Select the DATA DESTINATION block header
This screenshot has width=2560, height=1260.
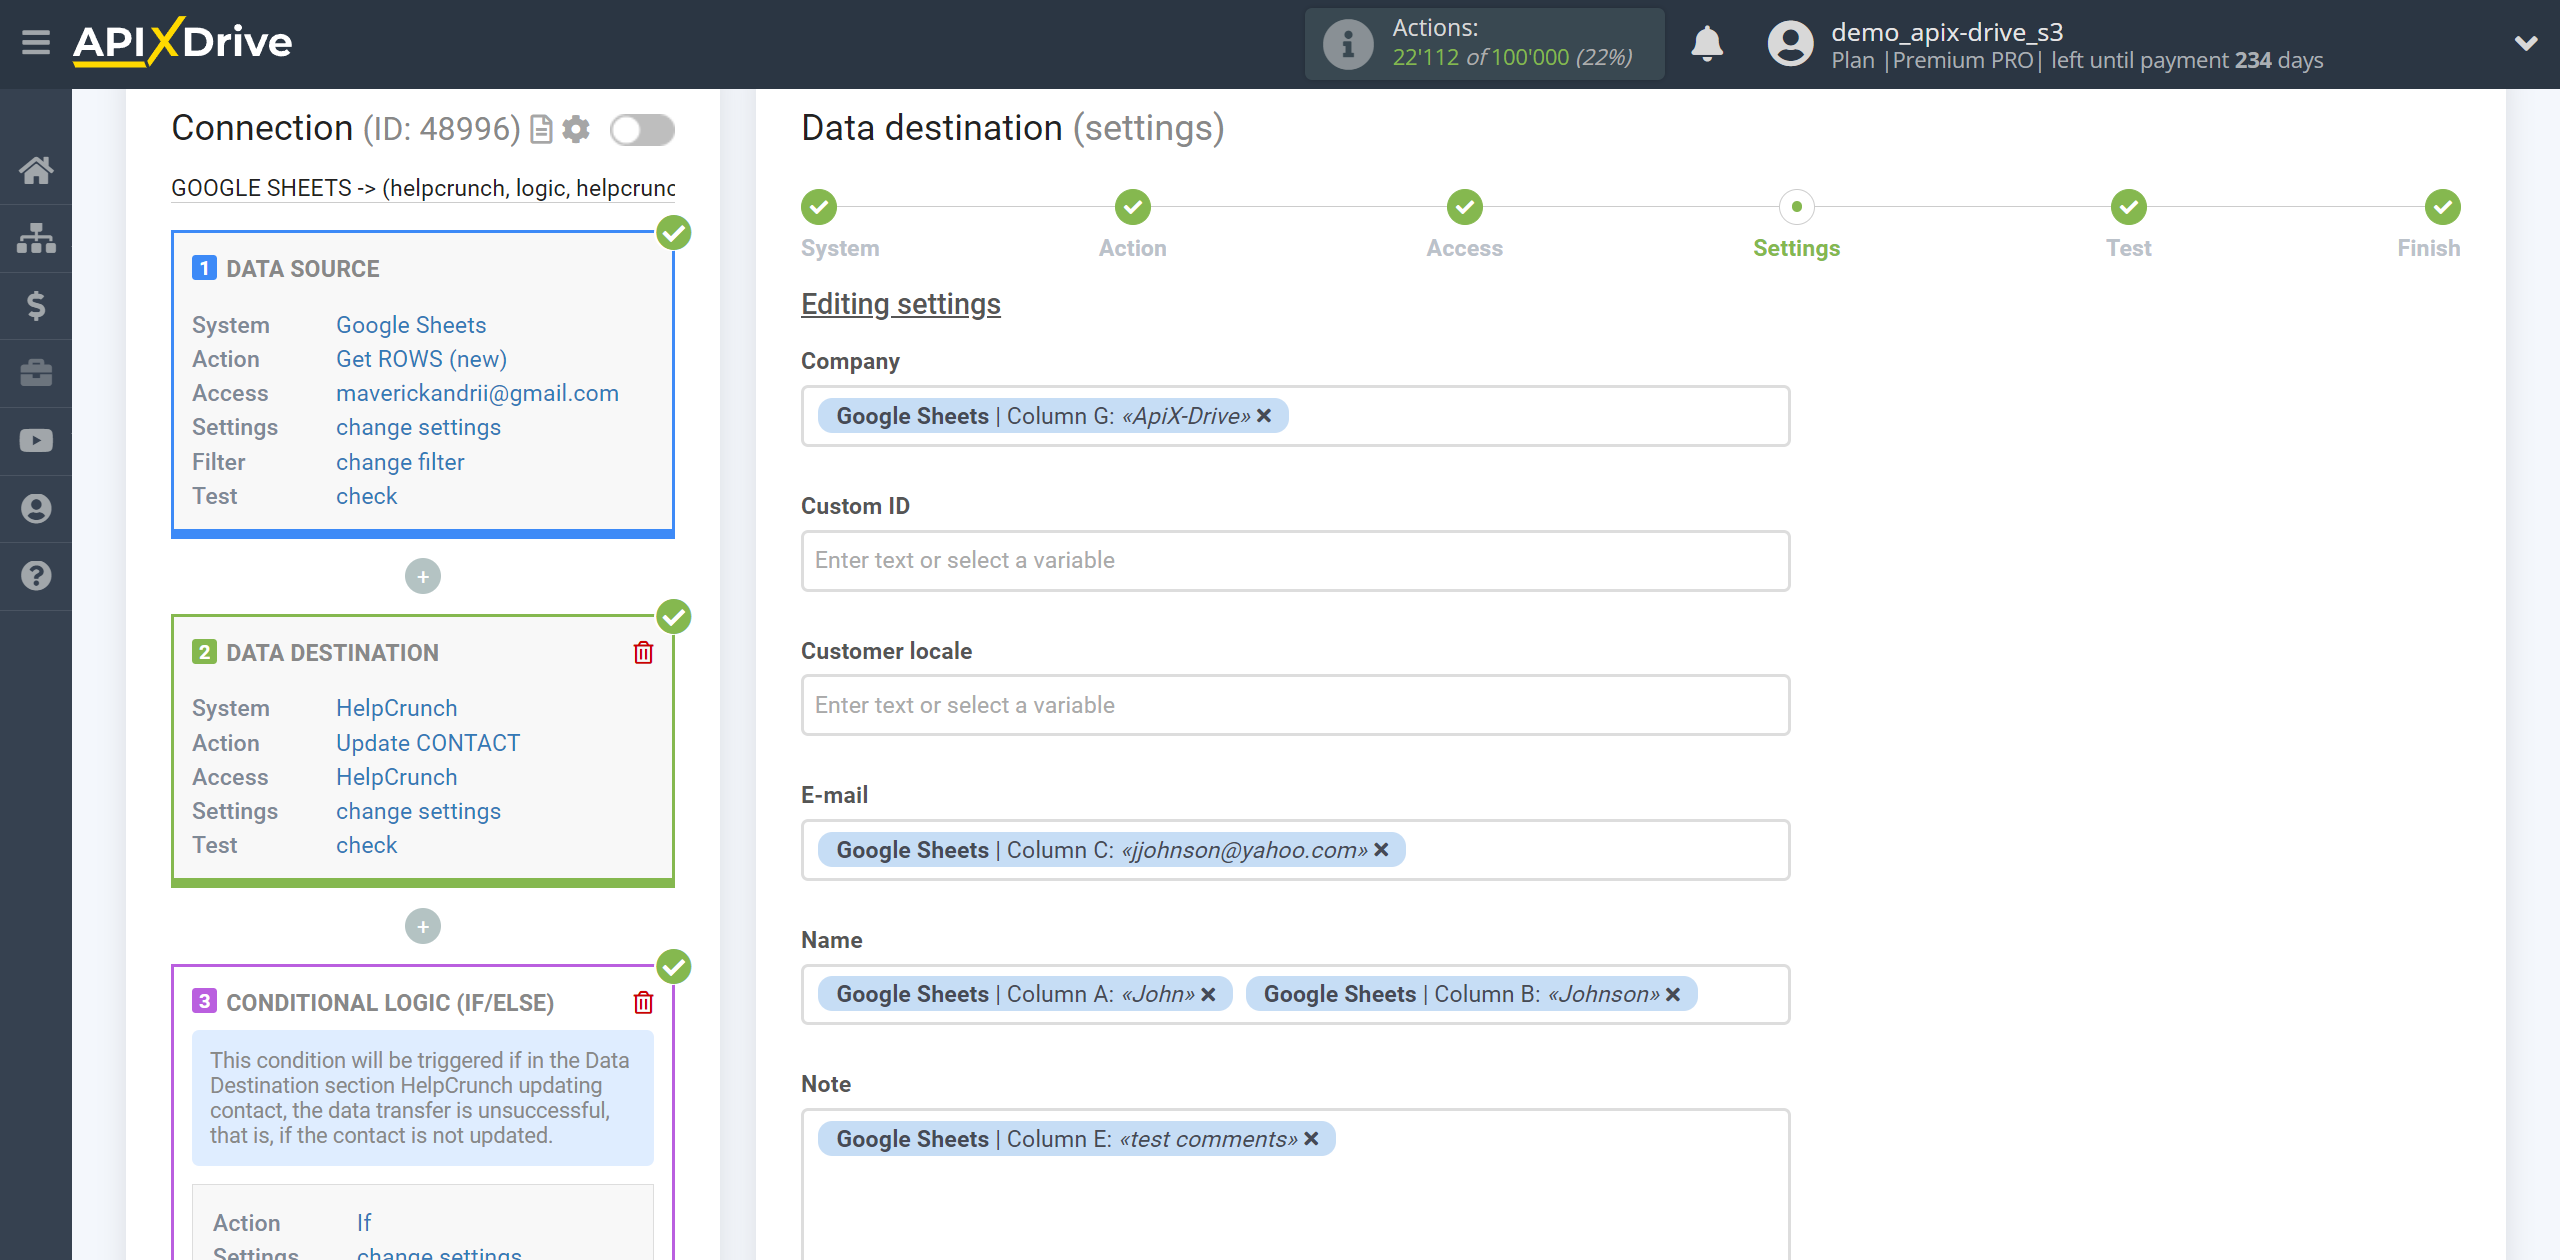pyautogui.click(x=332, y=653)
